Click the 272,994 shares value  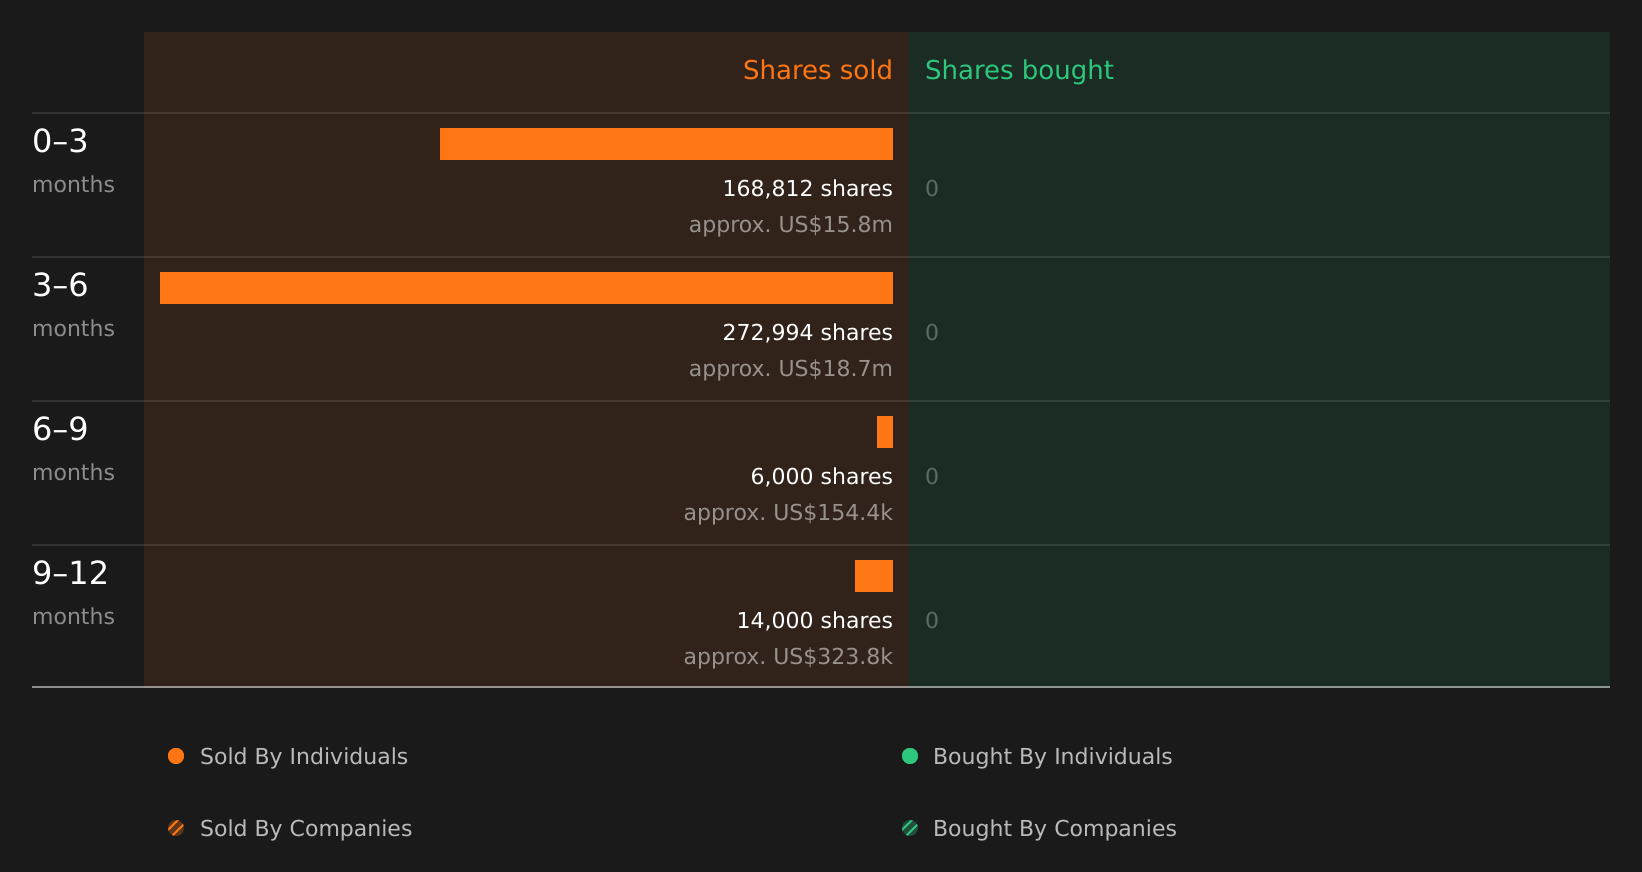808,333
